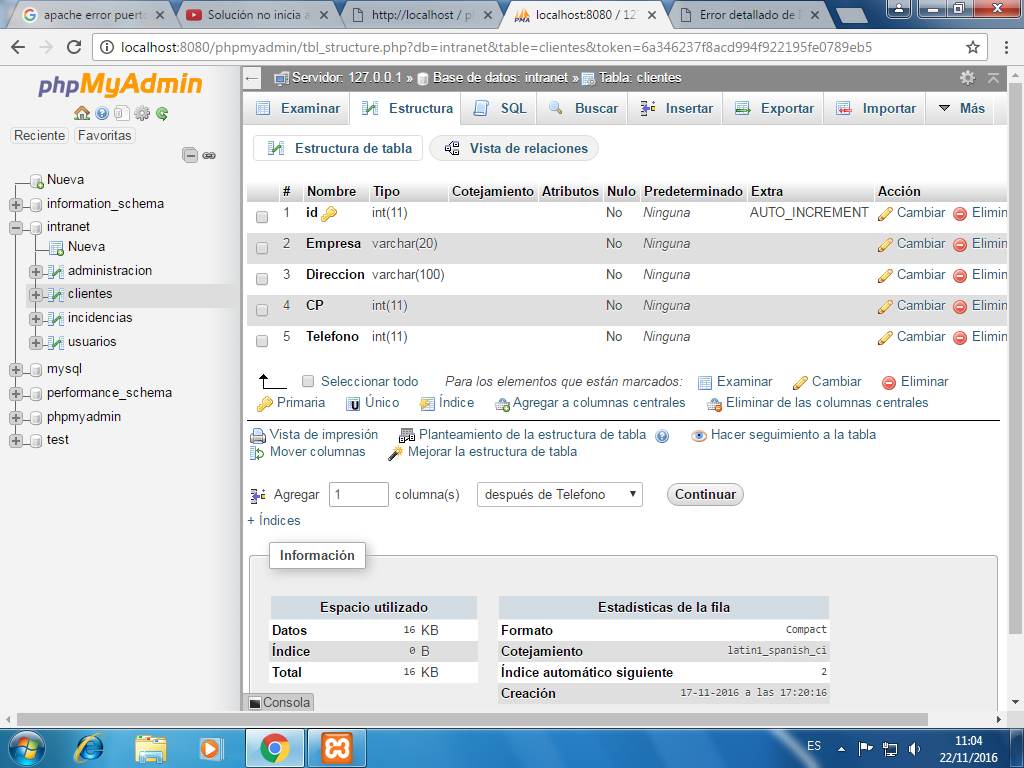1024x768 pixels.
Task: Click the green reload navigation icon
Action: pyautogui.click(x=162, y=113)
